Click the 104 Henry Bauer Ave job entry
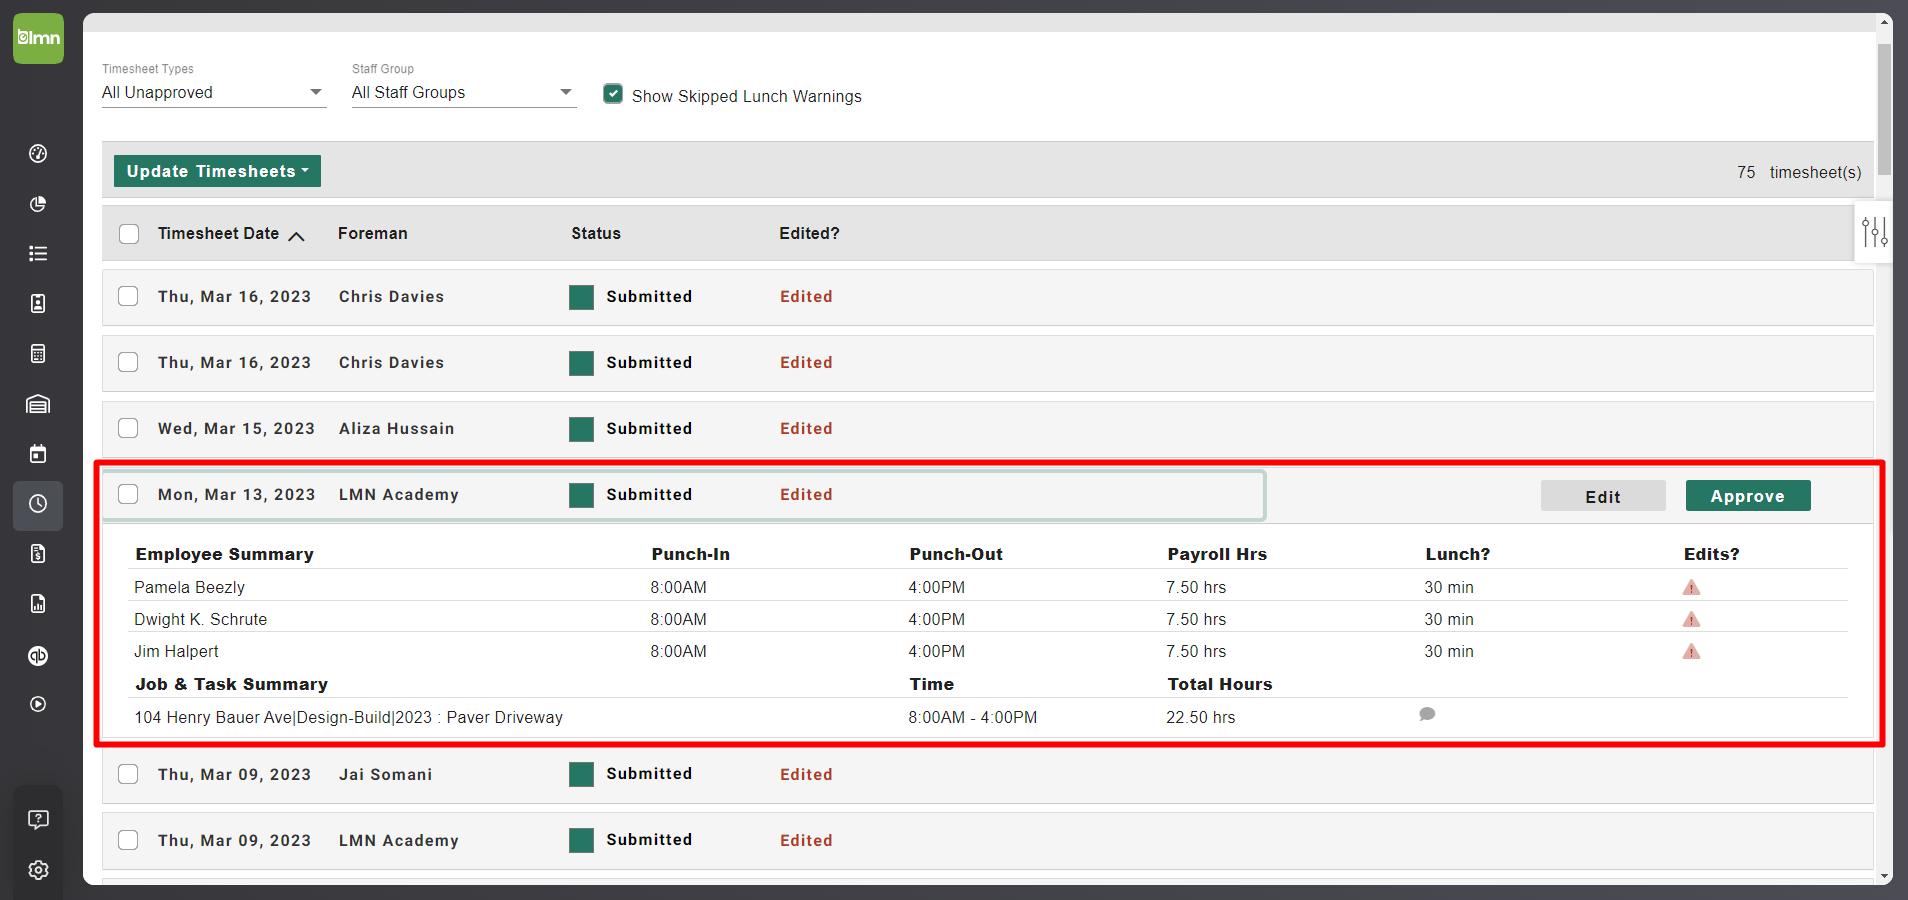The width and height of the screenshot is (1908, 900). coord(349,717)
